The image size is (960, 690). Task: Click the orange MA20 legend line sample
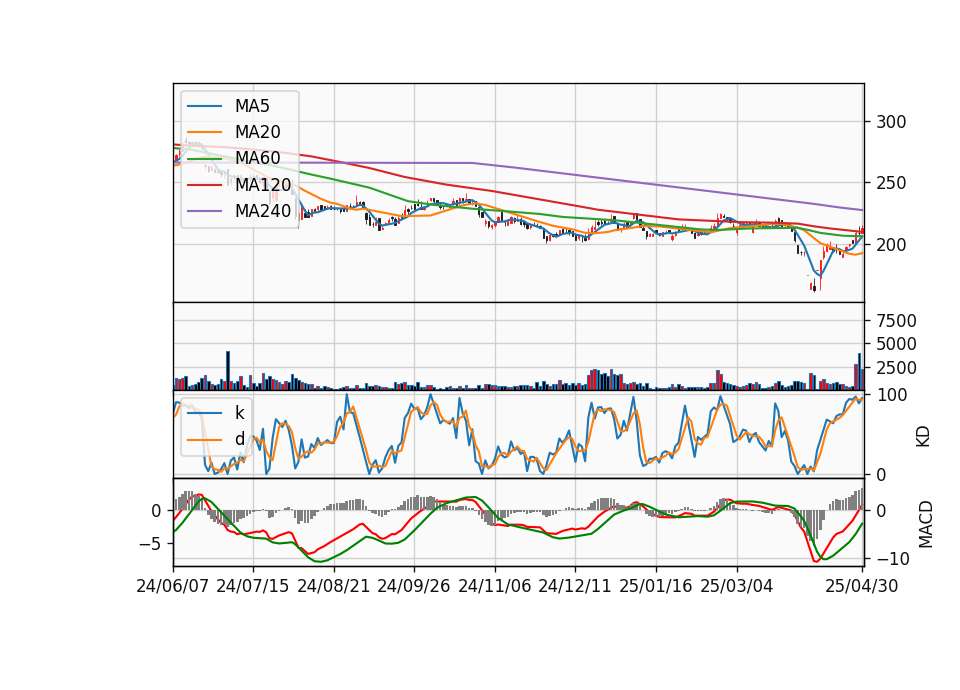point(204,133)
